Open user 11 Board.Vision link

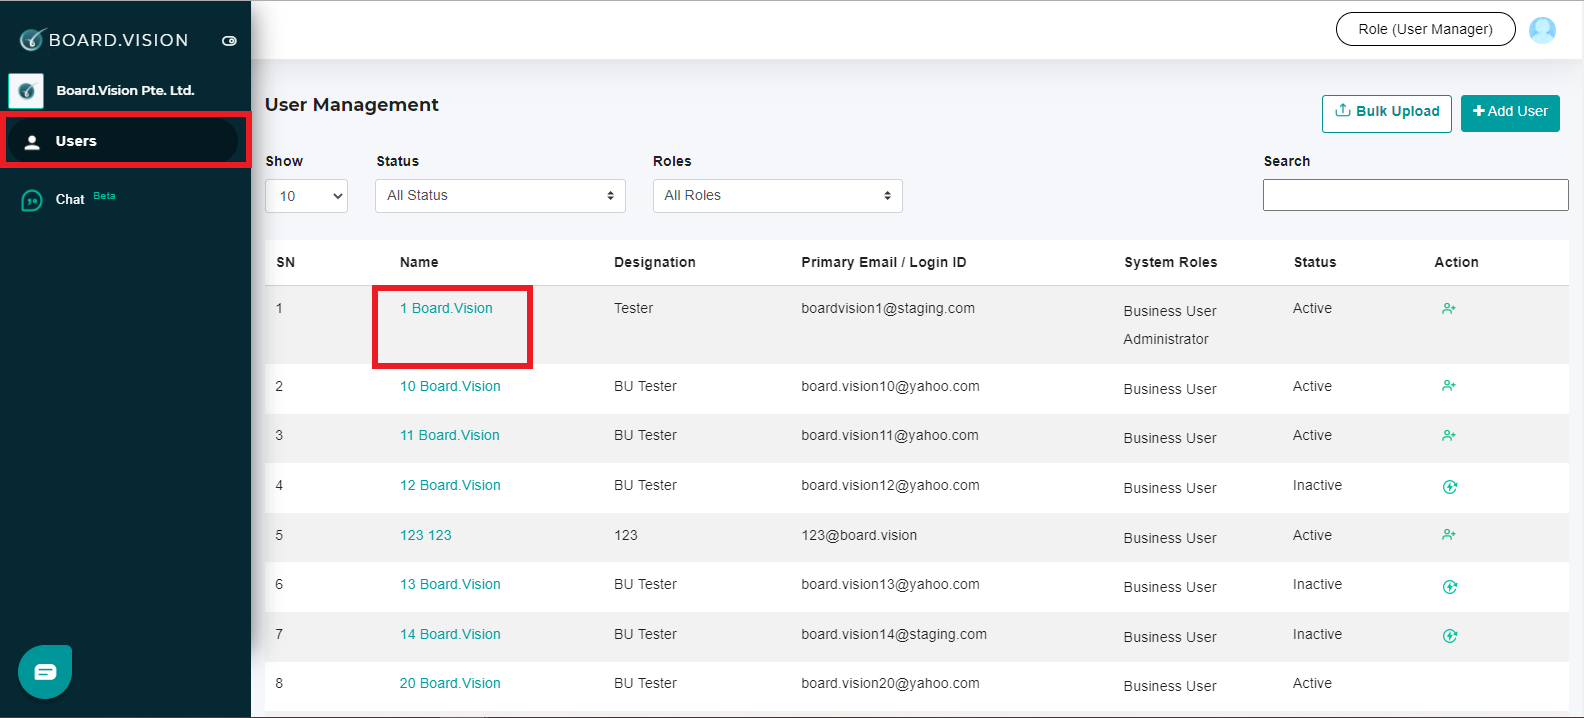tap(450, 435)
